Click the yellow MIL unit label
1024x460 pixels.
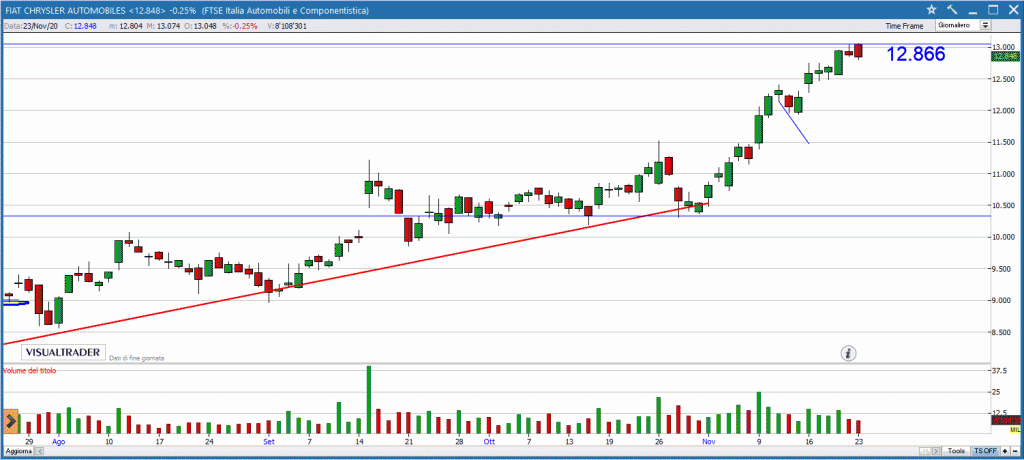coord(1015,430)
